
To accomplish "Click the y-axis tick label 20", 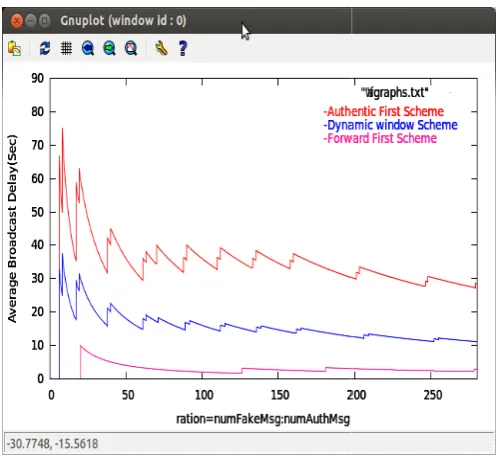I will (x=38, y=312).
